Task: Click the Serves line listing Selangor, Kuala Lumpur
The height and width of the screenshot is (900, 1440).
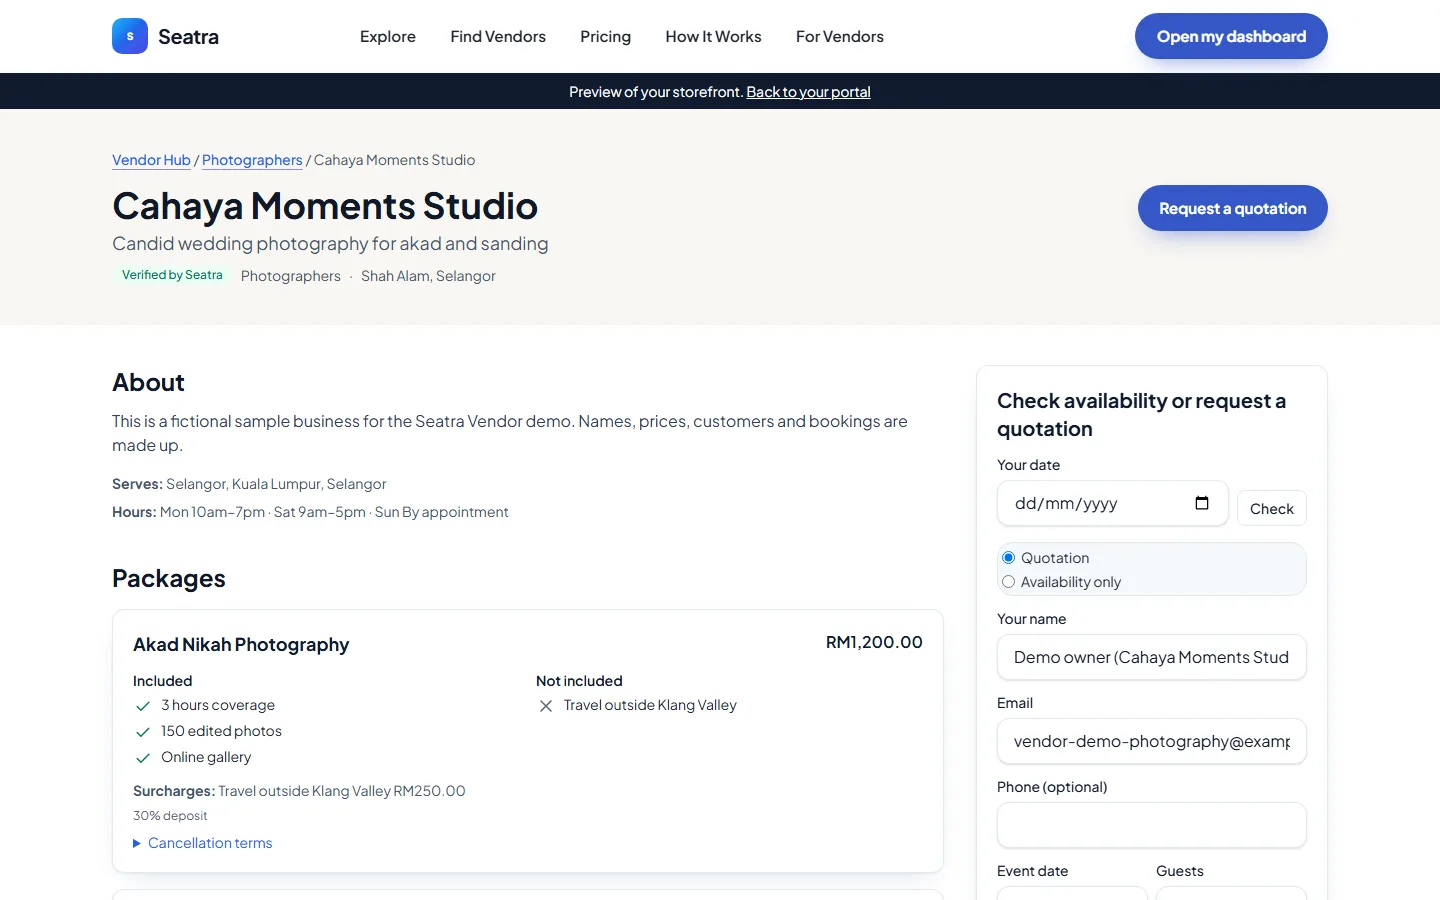Action: pos(249,484)
